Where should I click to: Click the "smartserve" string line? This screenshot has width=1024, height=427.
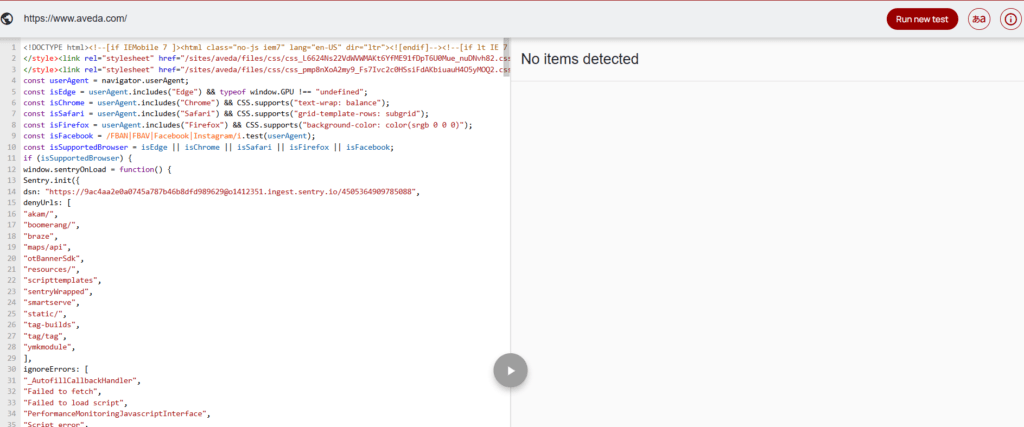click(52, 302)
